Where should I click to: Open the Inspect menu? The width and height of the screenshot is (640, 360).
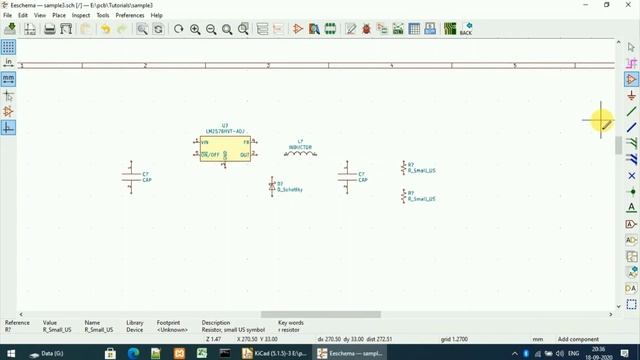(x=80, y=15)
